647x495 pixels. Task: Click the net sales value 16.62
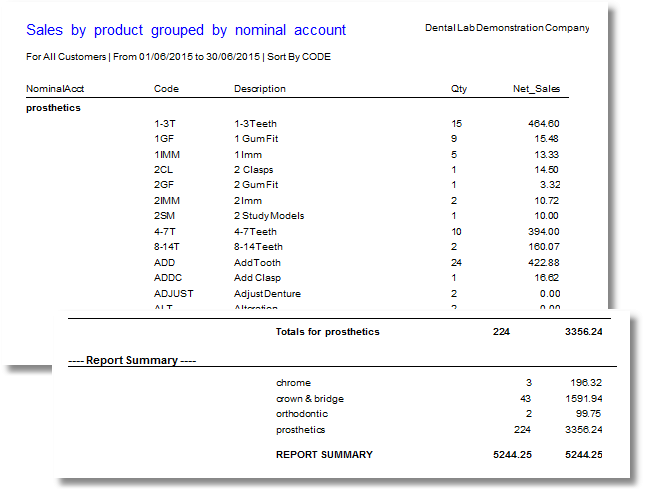(x=546, y=277)
